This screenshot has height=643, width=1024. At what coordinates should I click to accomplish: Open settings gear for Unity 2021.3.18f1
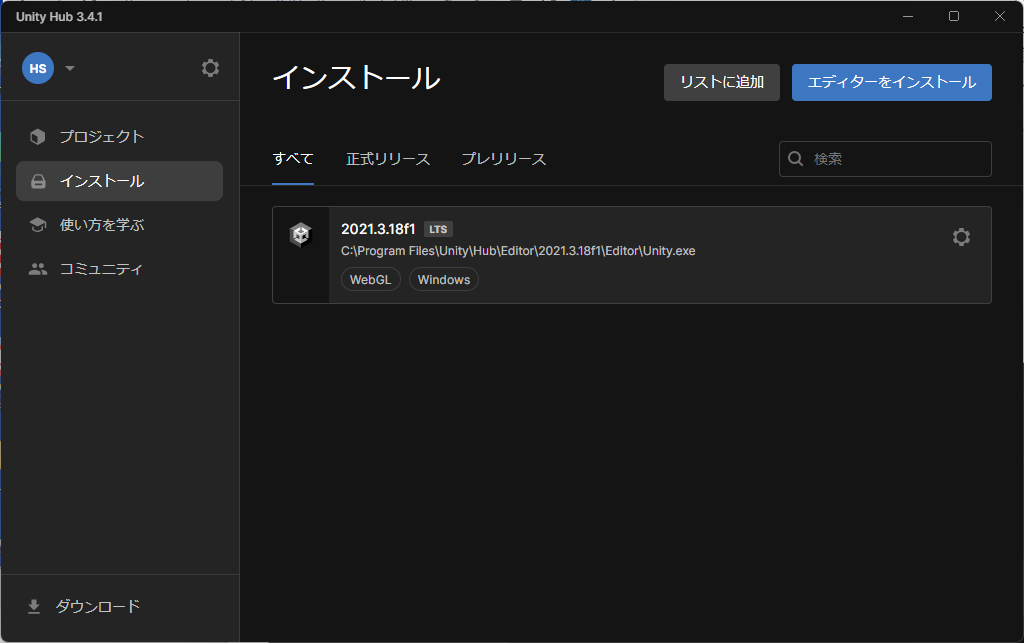coord(961,237)
